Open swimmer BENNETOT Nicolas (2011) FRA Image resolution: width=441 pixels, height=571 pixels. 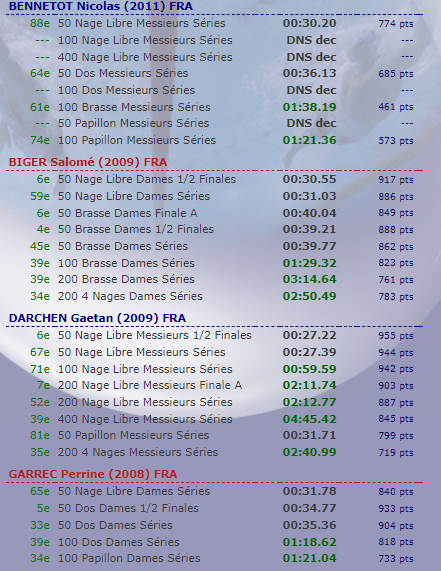[101, 6]
